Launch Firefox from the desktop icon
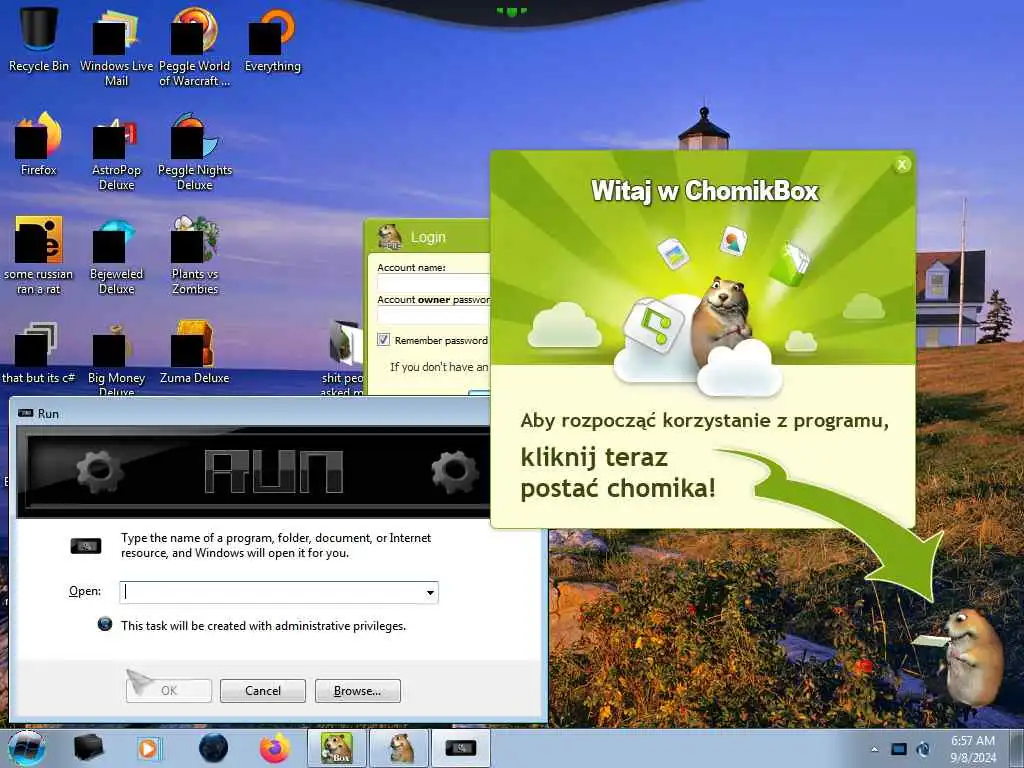Image resolution: width=1024 pixels, height=768 pixels. [39, 142]
